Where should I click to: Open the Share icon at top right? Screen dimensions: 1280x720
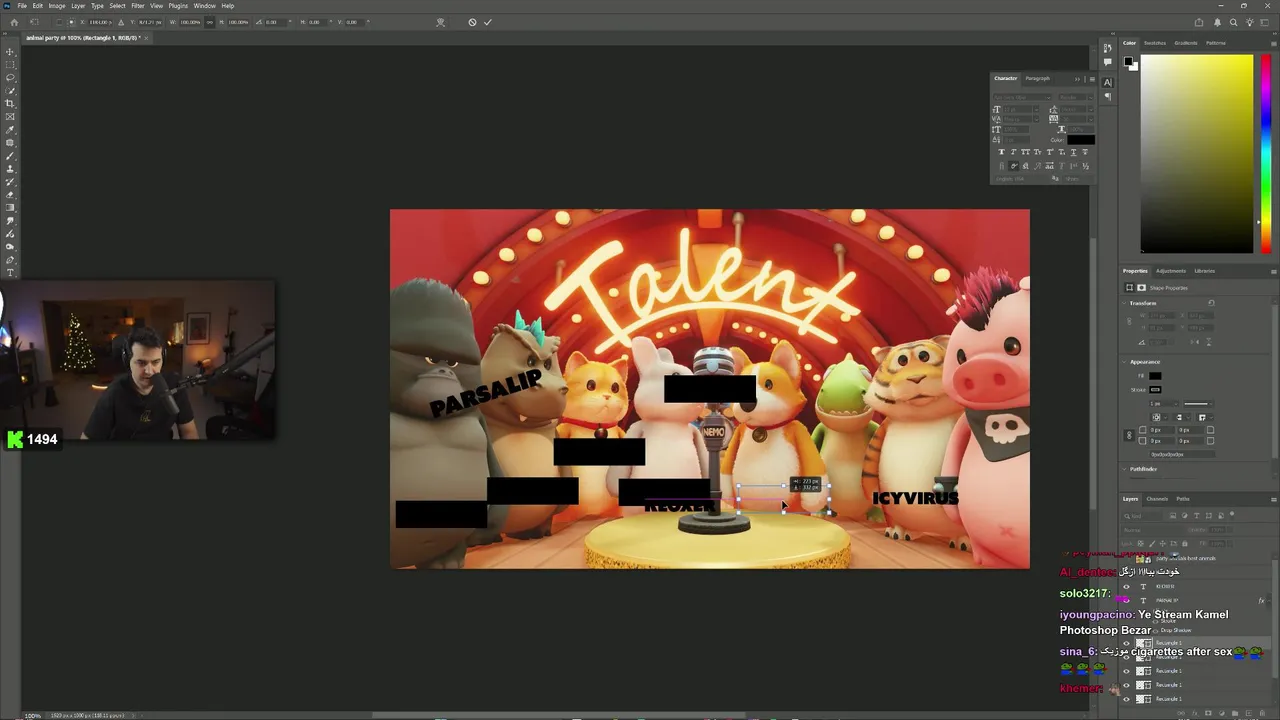tap(1199, 22)
